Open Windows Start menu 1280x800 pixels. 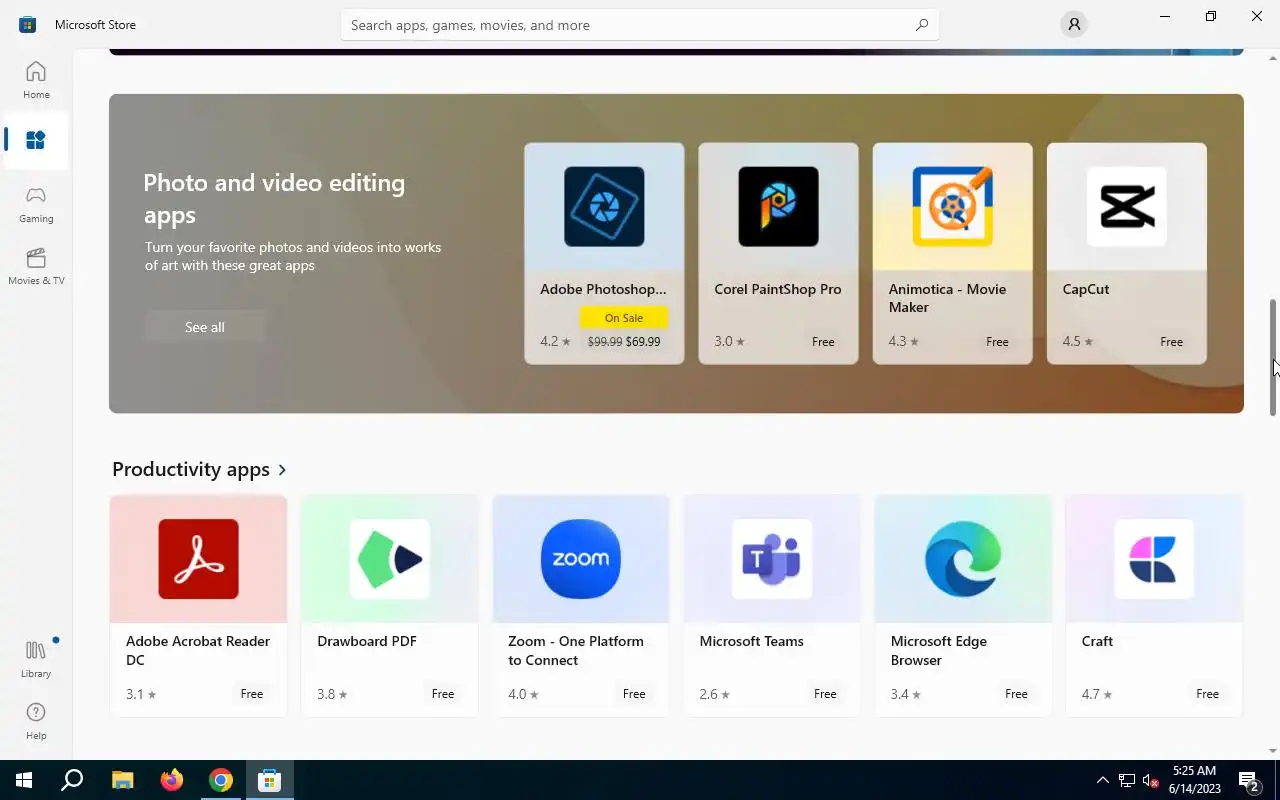(24, 780)
